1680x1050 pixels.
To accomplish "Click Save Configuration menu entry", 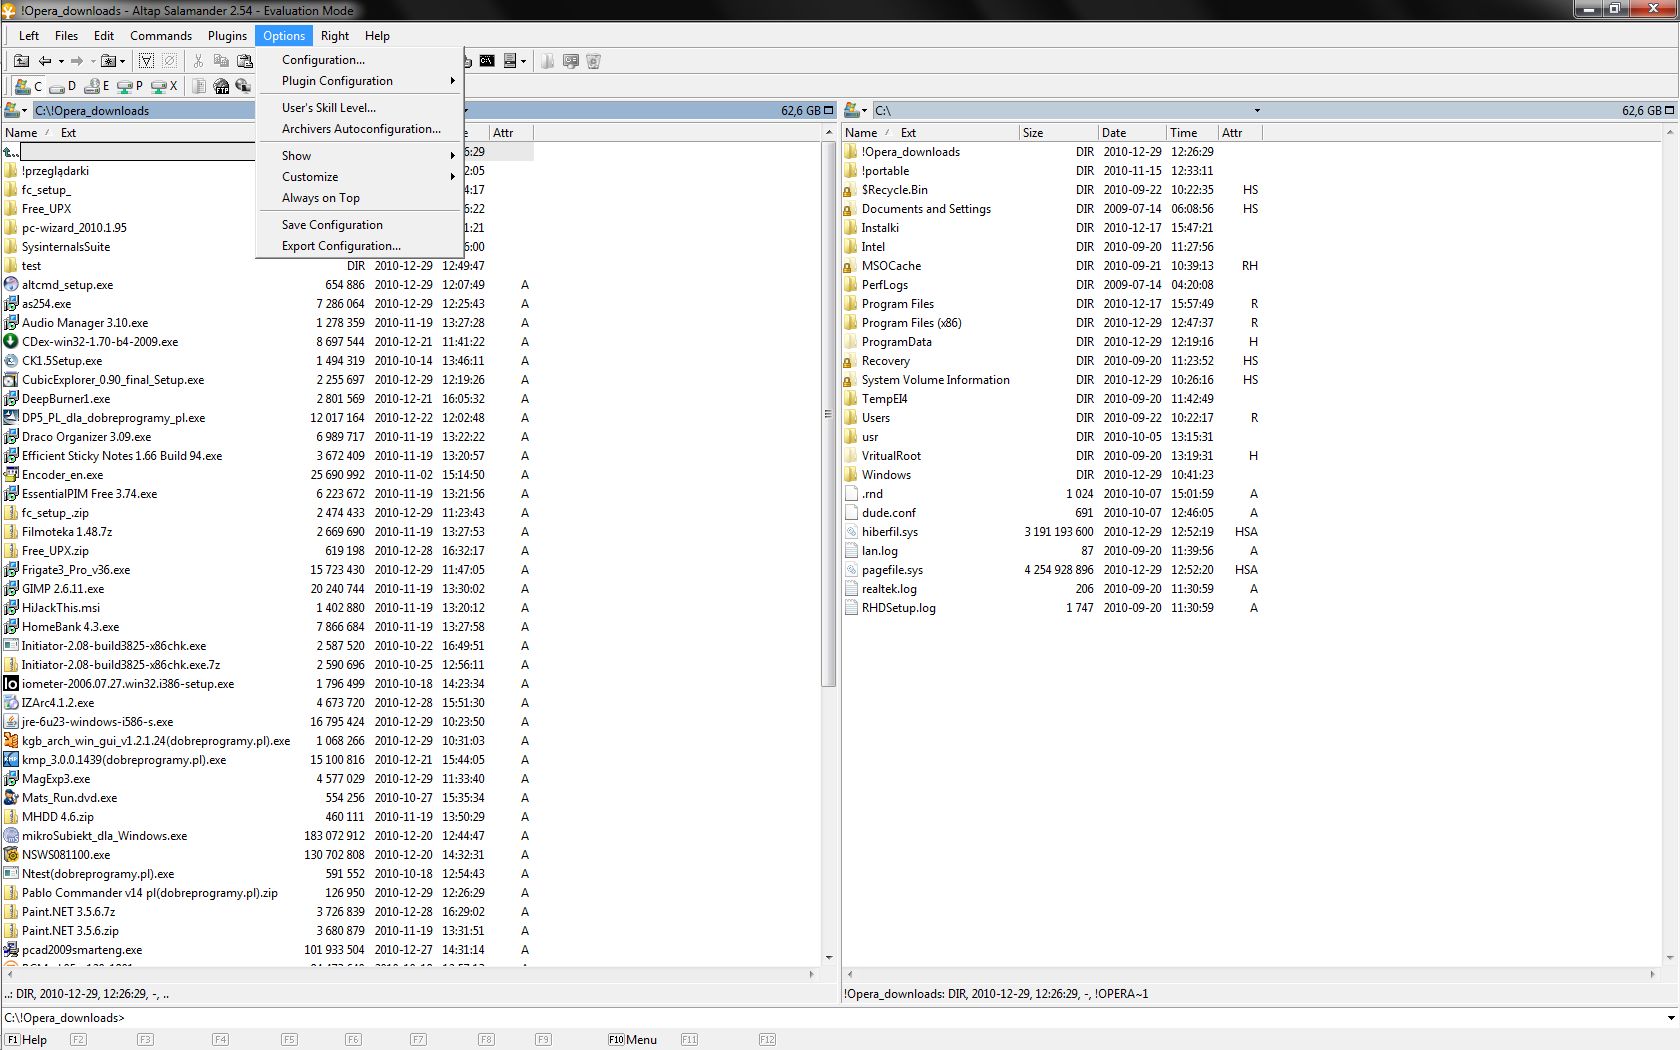I will 360,225.
